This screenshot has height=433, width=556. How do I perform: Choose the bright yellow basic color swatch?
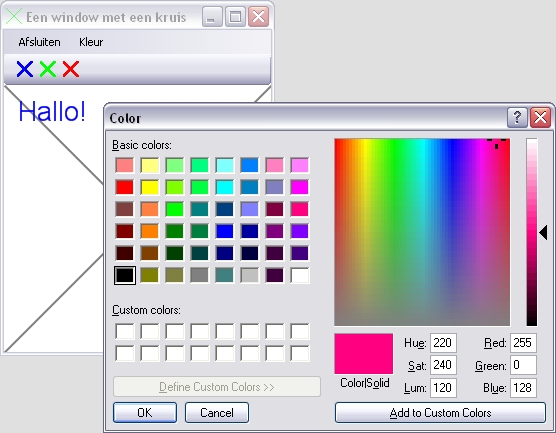(150, 187)
